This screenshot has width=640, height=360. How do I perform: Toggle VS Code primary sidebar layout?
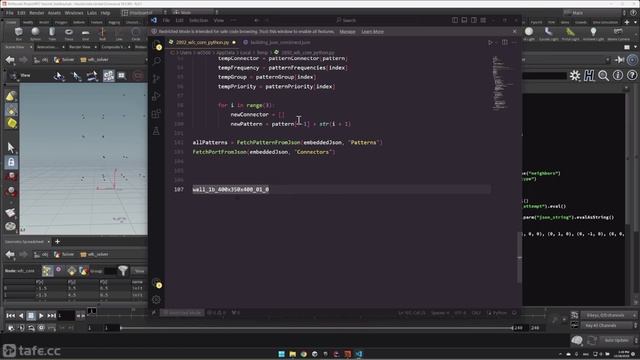coord(455,20)
